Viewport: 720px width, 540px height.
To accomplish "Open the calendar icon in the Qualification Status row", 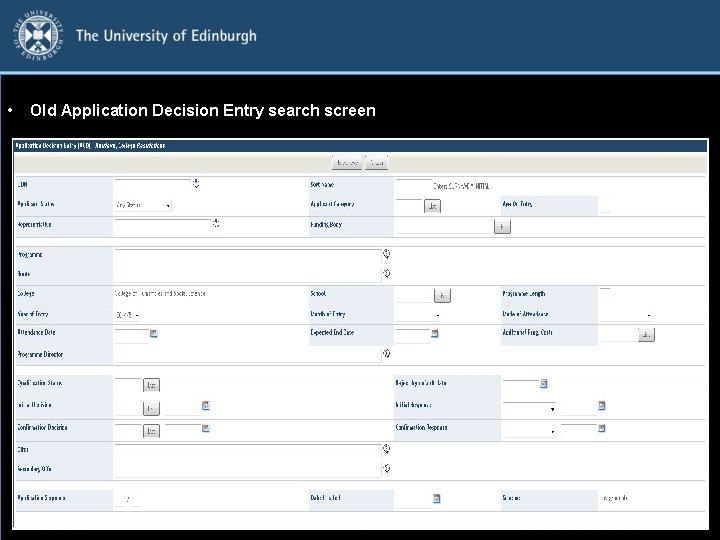I will (544, 383).
